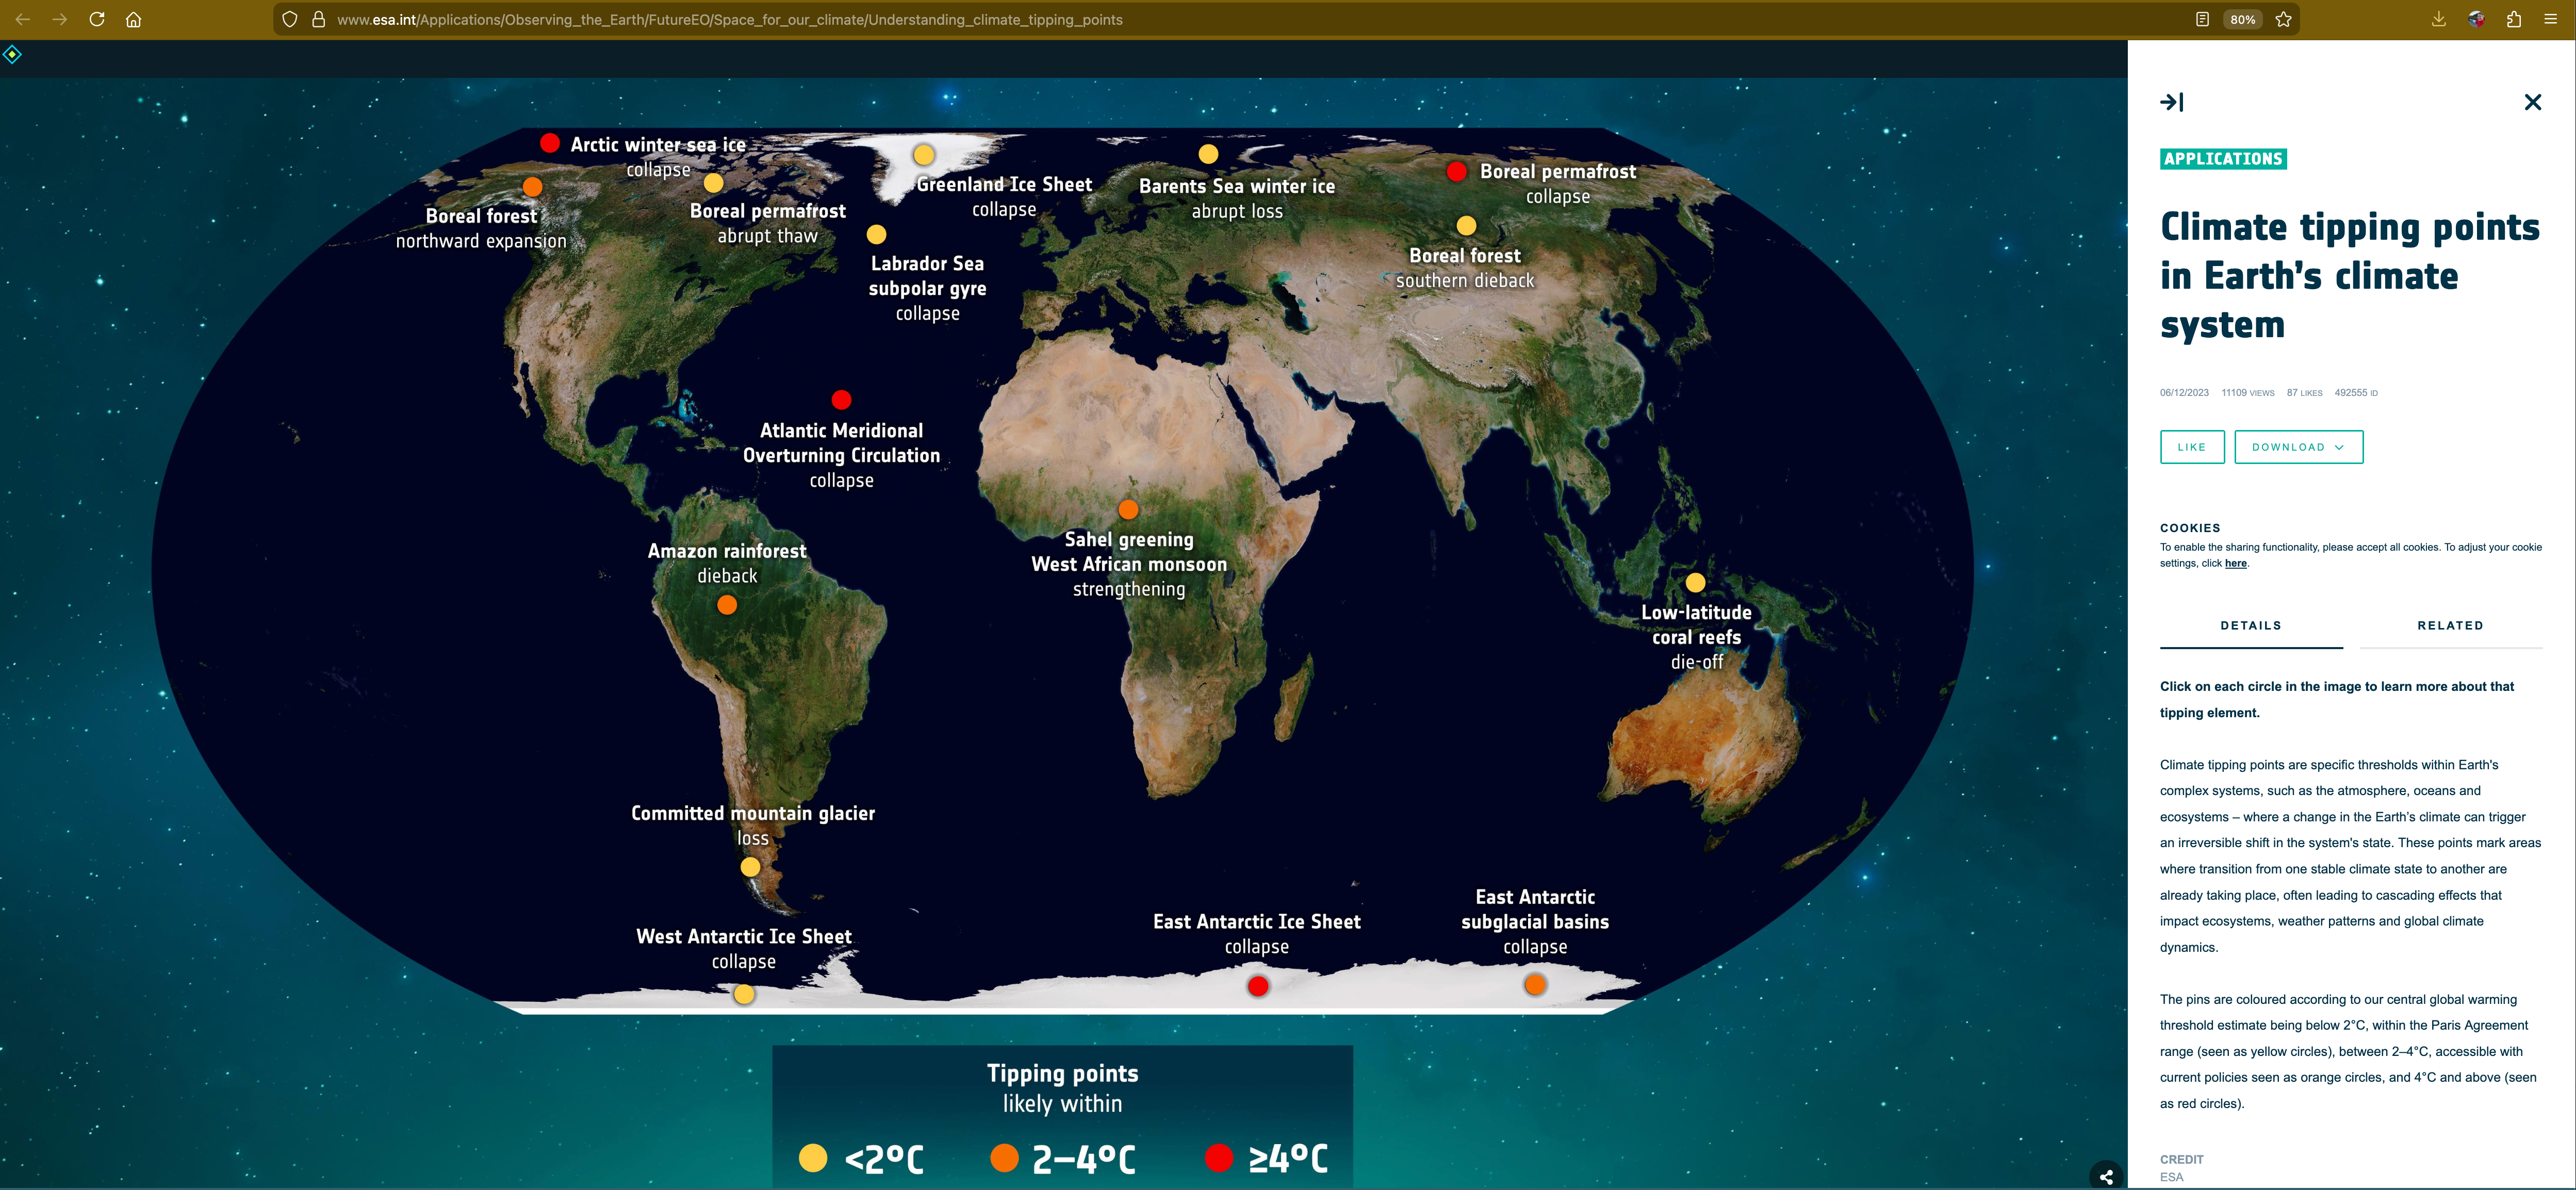Click the orange Amazon rainforest dieback circle

pos(727,605)
